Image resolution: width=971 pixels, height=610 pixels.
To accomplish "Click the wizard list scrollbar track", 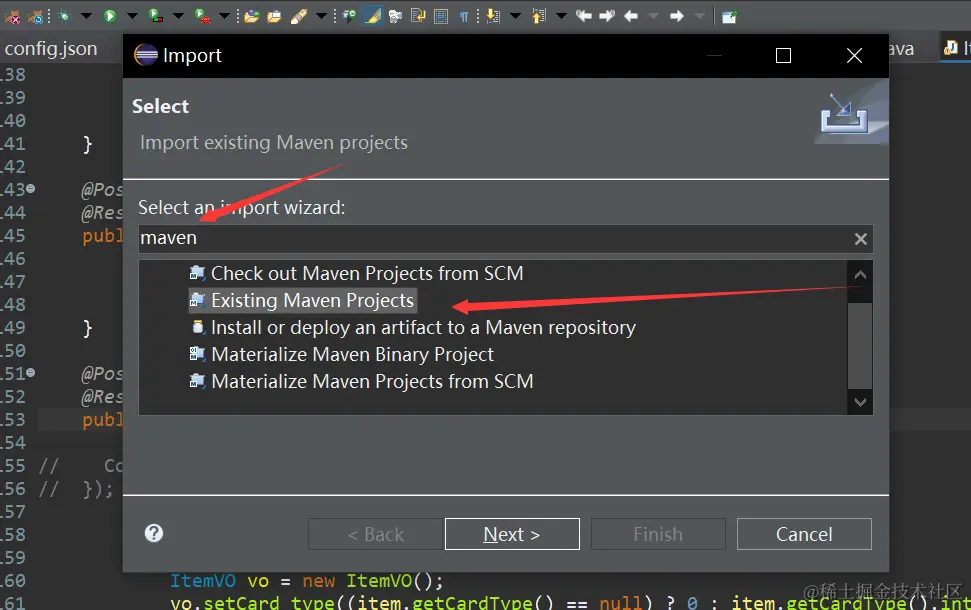I will [860, 346].
